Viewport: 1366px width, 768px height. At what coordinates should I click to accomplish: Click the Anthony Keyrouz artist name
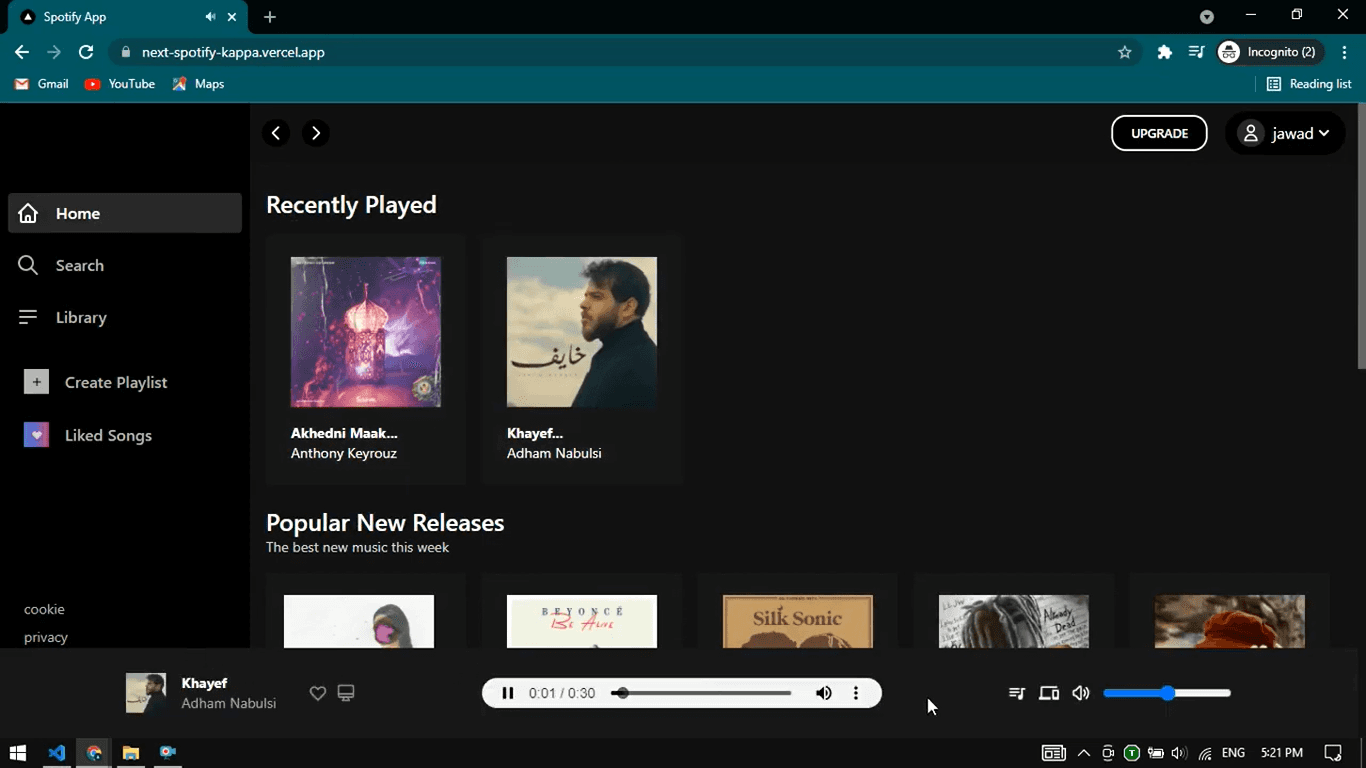click(x=344, y=453)
